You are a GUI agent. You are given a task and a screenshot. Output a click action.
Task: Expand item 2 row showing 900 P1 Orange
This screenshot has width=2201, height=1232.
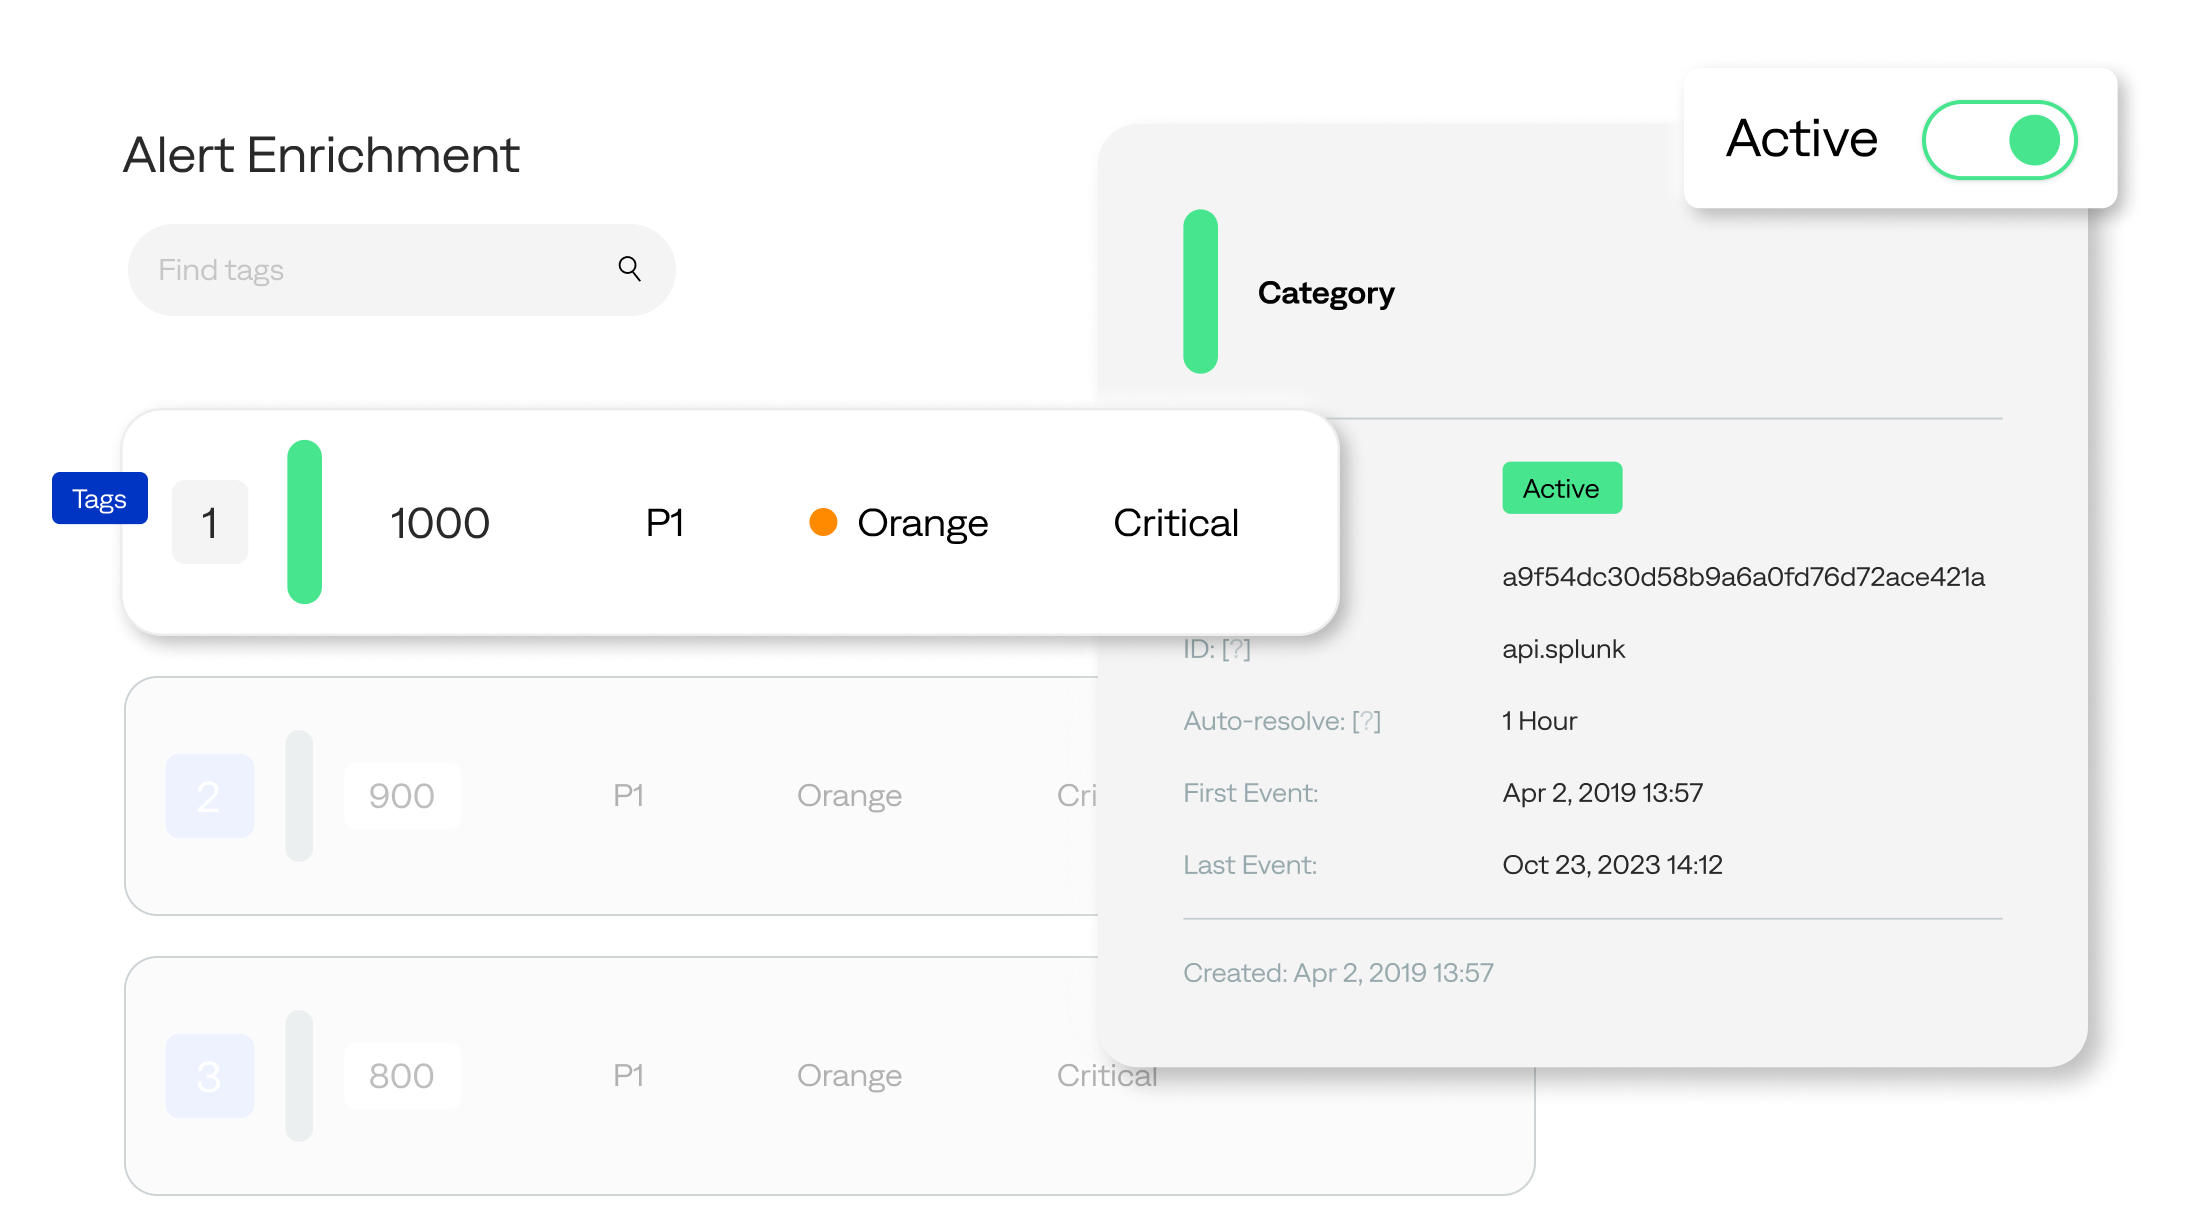tap(605, 794)
